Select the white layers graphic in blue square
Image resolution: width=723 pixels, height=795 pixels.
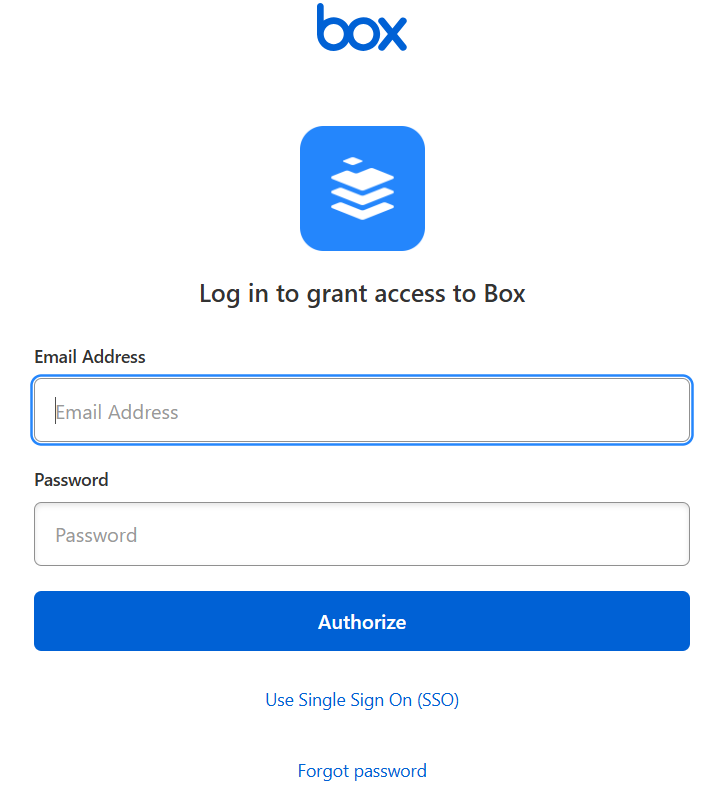click(362, 188)
